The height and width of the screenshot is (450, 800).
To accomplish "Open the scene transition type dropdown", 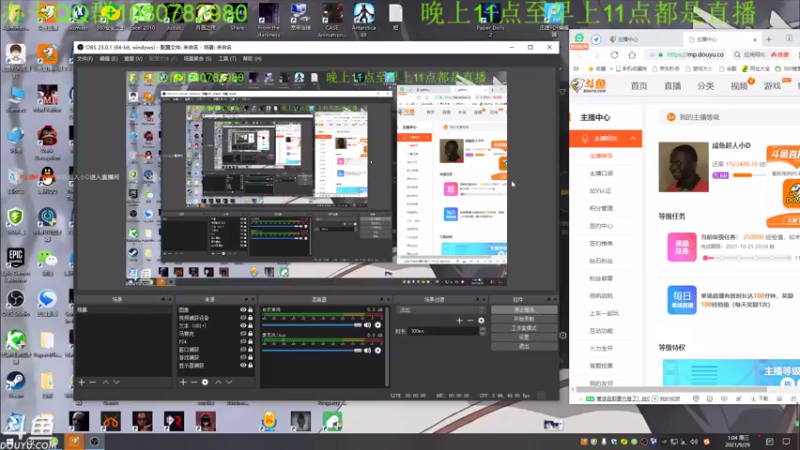I will [x=441, y=310].
